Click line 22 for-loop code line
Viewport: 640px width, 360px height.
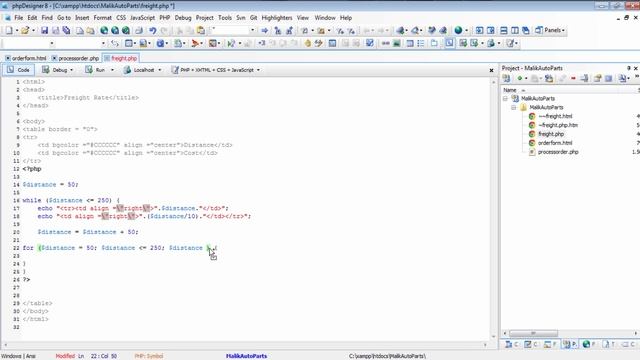pos(120,248)
